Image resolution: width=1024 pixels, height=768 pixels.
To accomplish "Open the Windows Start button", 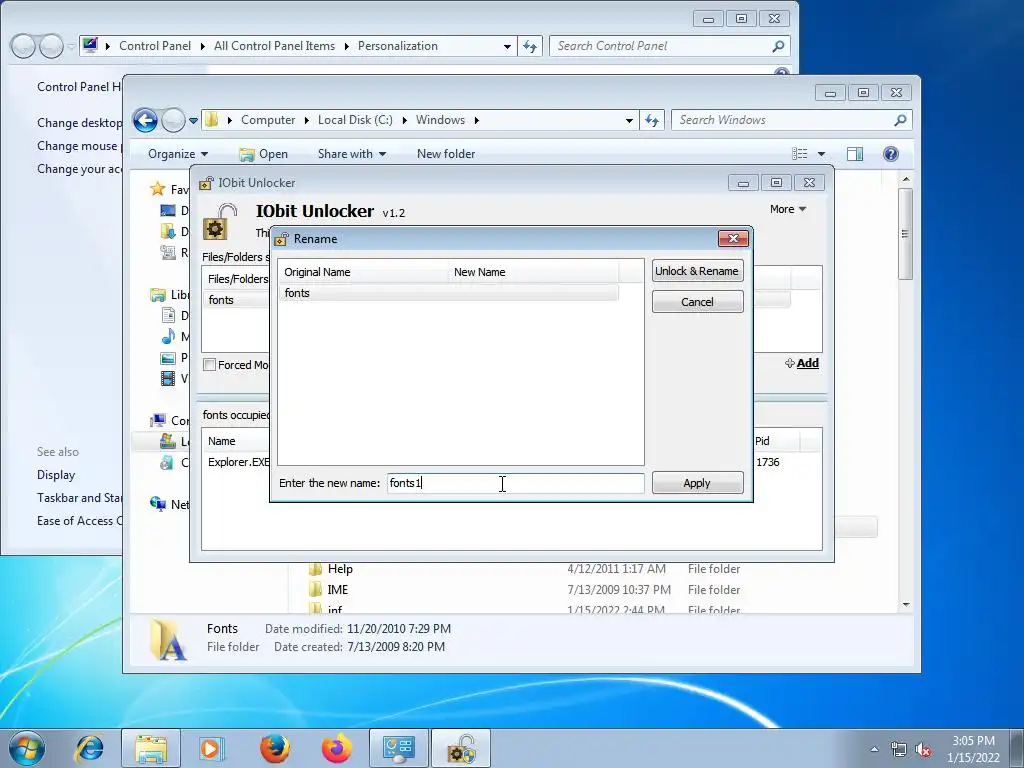I will coord(27,748).
